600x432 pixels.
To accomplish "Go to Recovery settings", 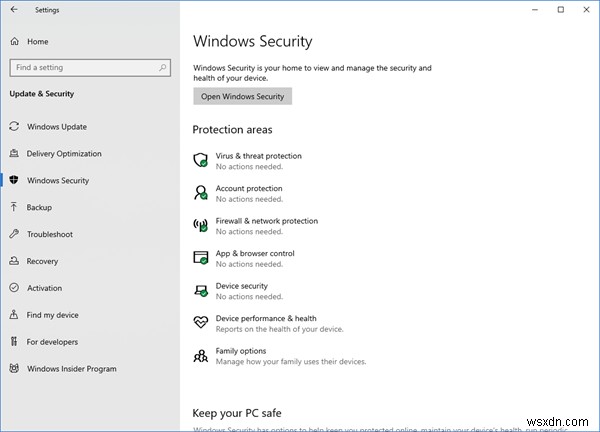I will click(x=42, y=261).
